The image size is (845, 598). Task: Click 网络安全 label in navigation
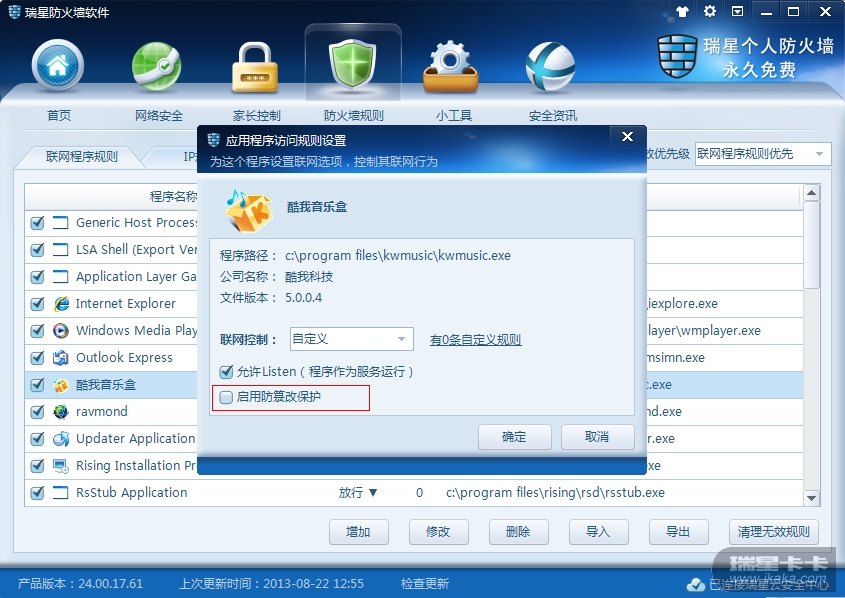(158, 115)
